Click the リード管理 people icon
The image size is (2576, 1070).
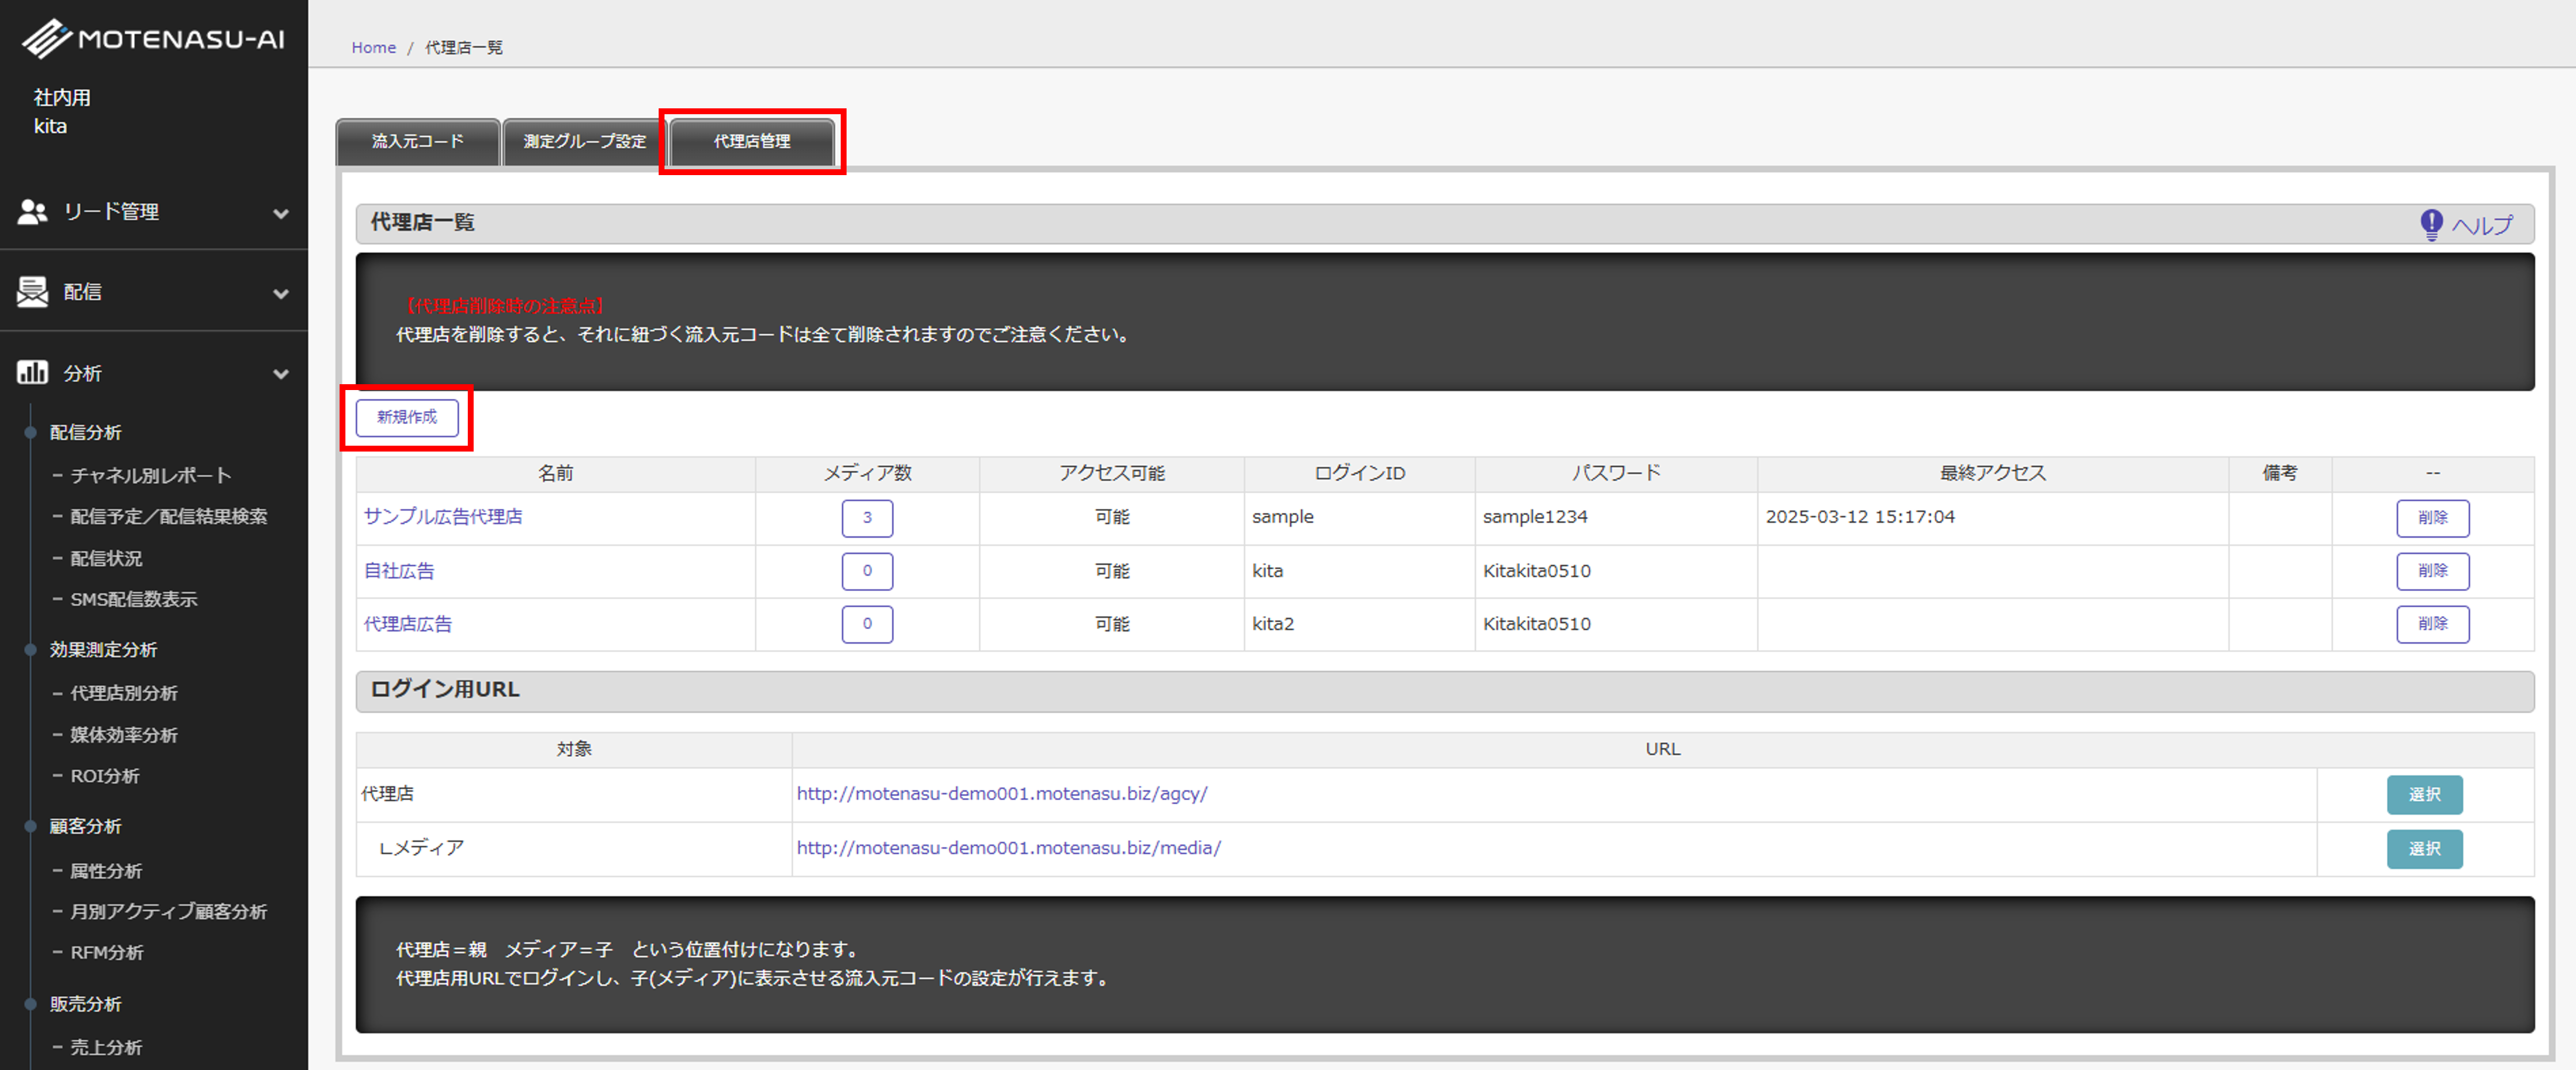[x=32, y=212]
